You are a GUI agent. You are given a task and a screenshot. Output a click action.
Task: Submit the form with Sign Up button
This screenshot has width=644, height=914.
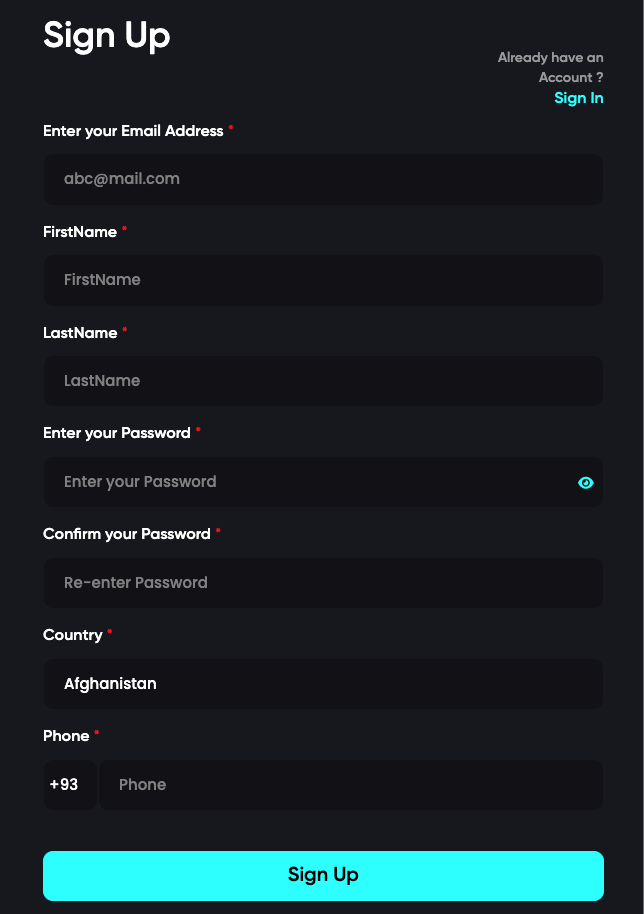[x=323, y=876]
